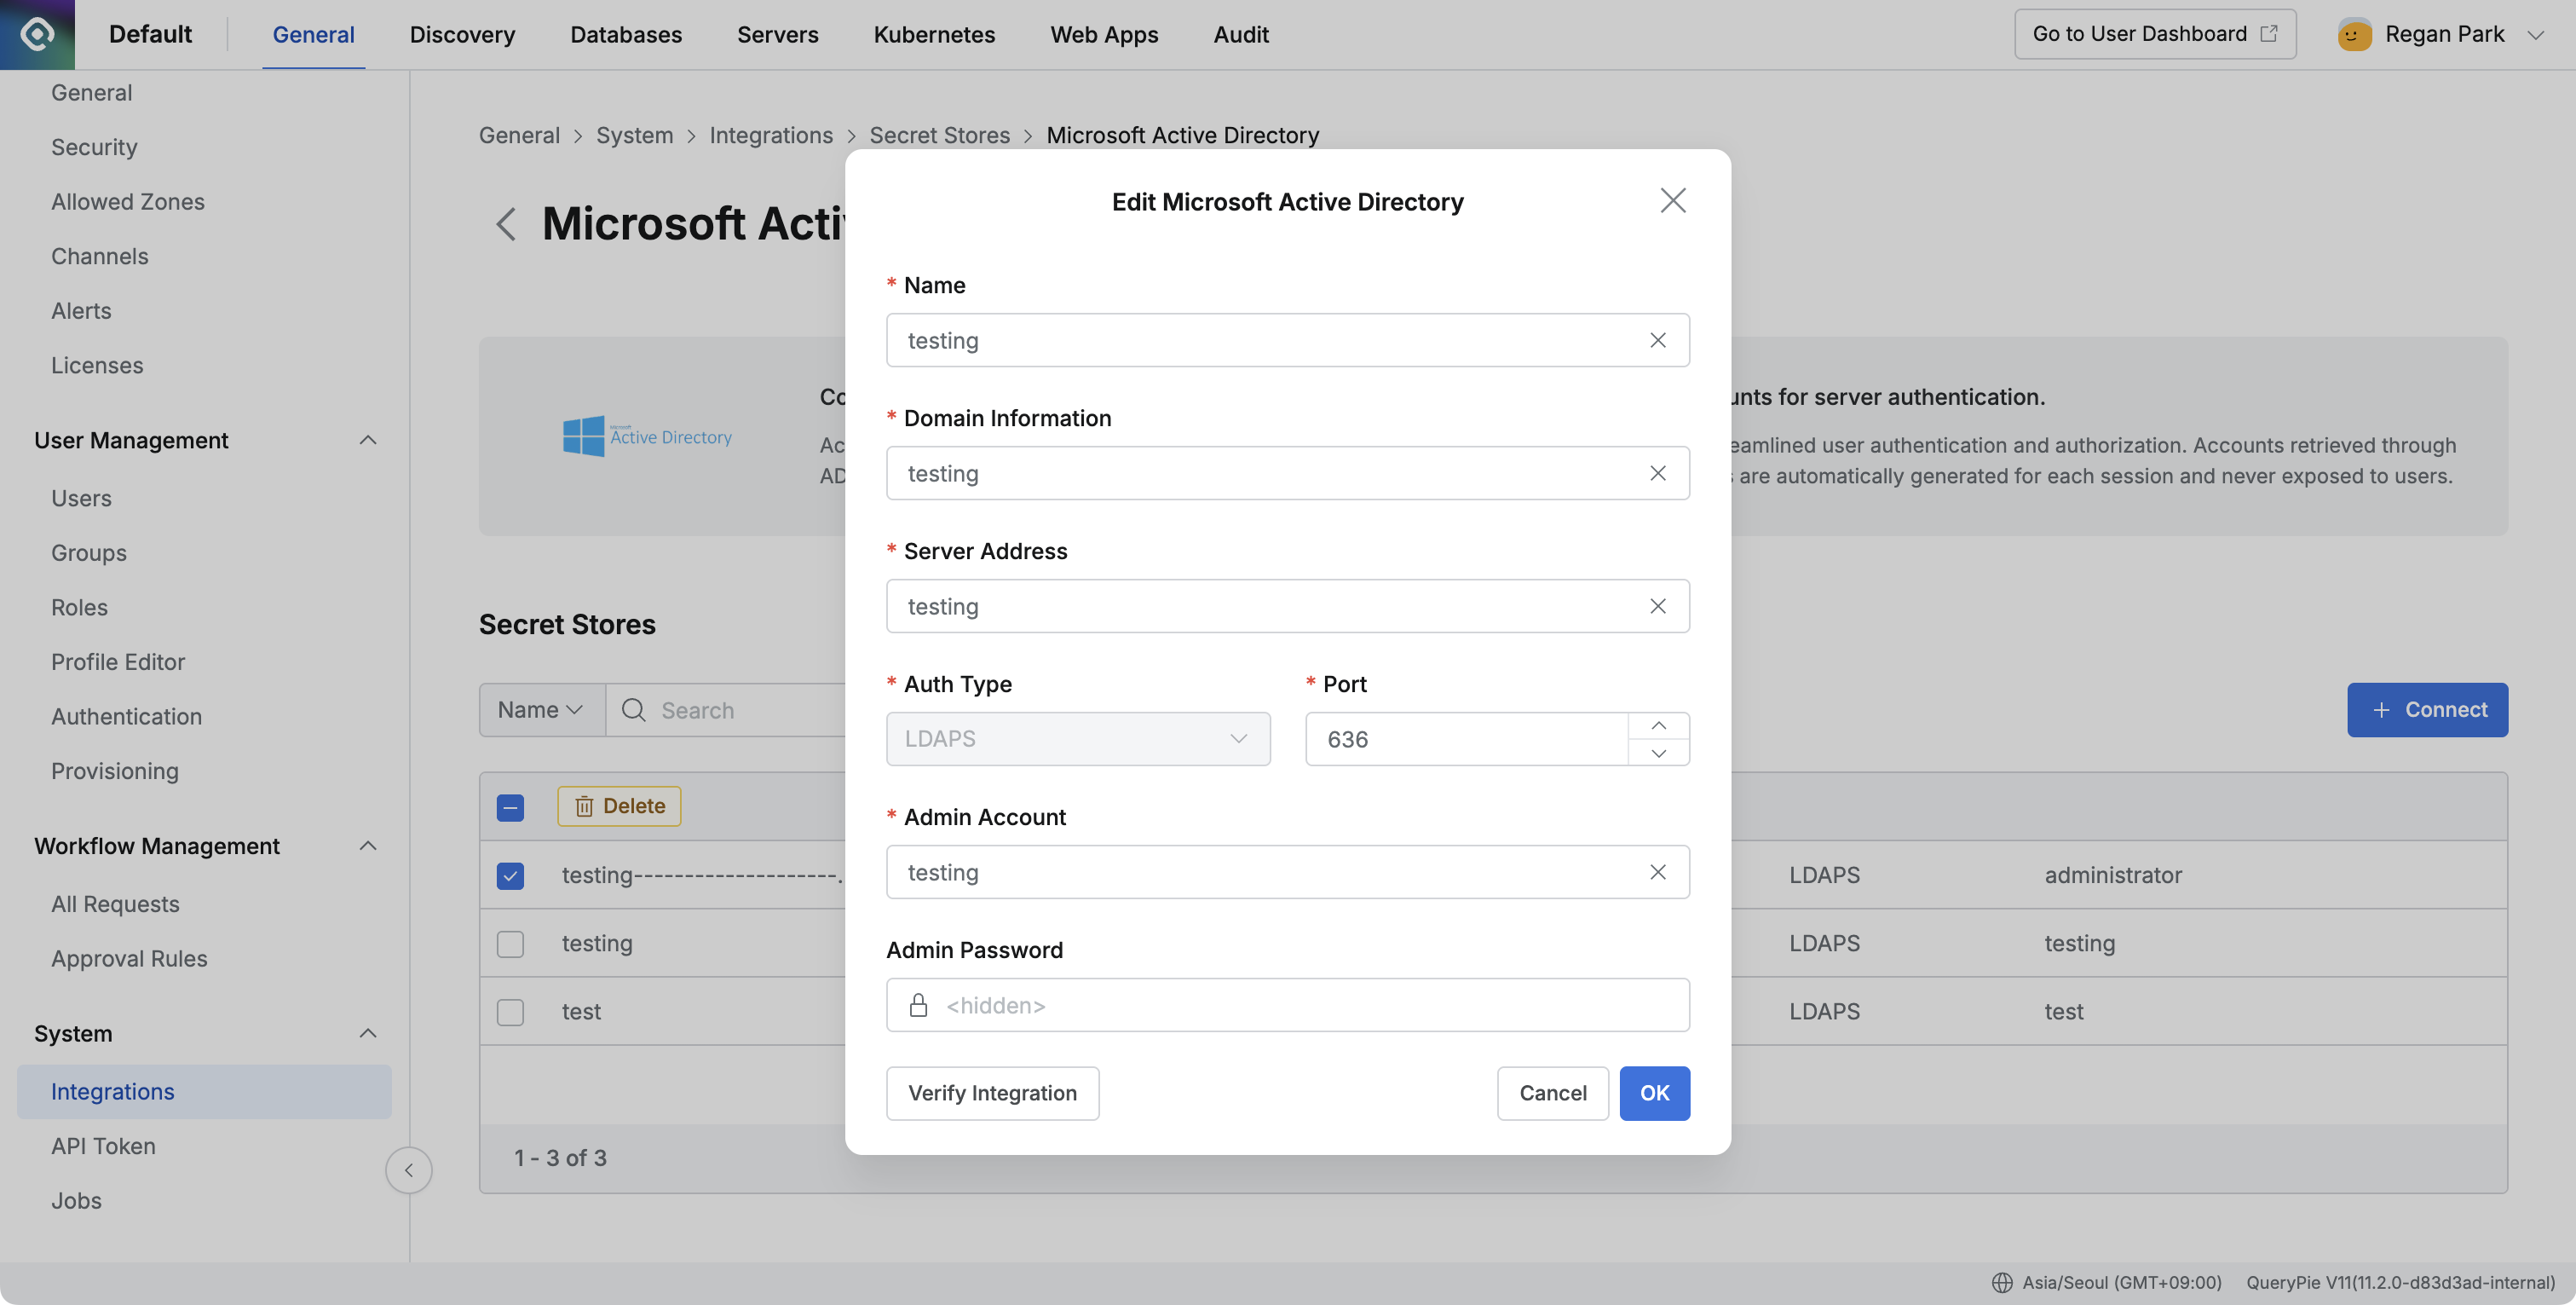Click the Admin Password input field

coord(1300,1005)
